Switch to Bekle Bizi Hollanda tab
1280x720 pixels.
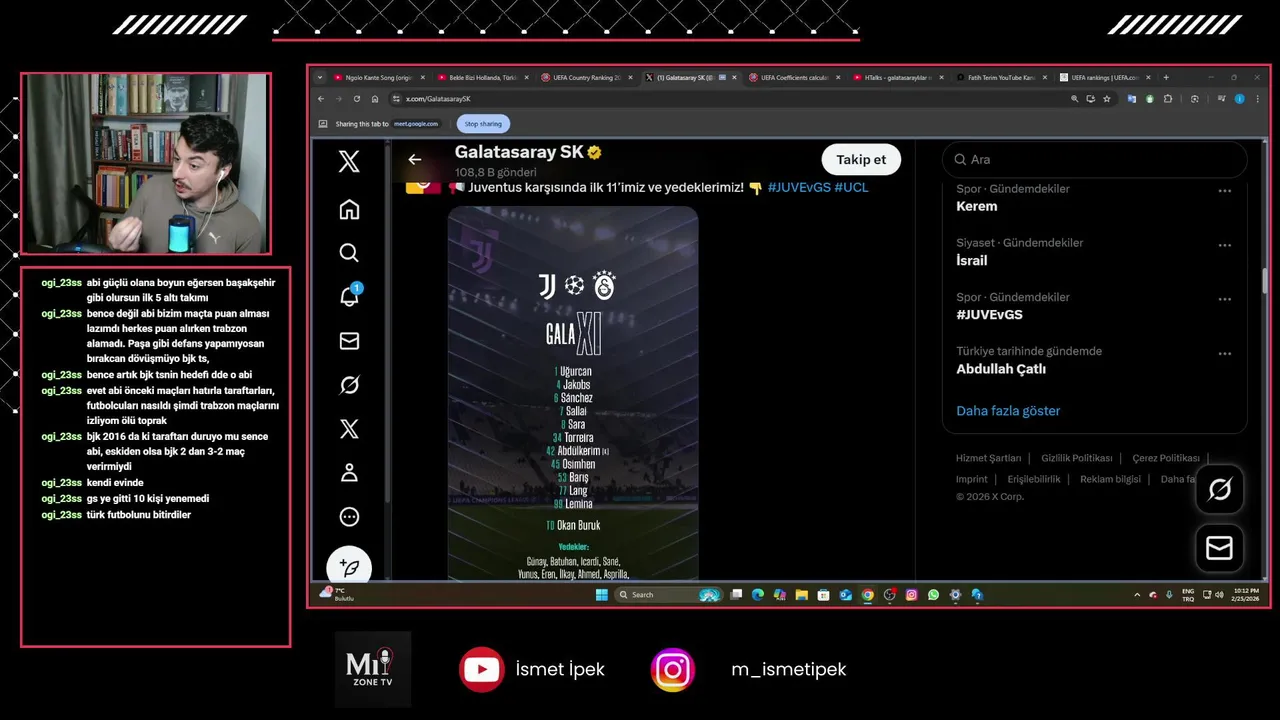coord(482,77)
